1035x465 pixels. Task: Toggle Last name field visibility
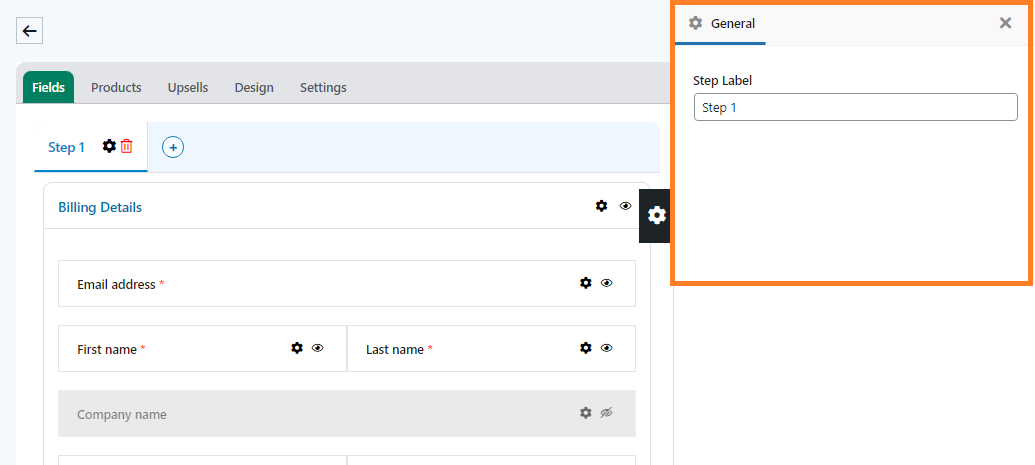[607, 347]
